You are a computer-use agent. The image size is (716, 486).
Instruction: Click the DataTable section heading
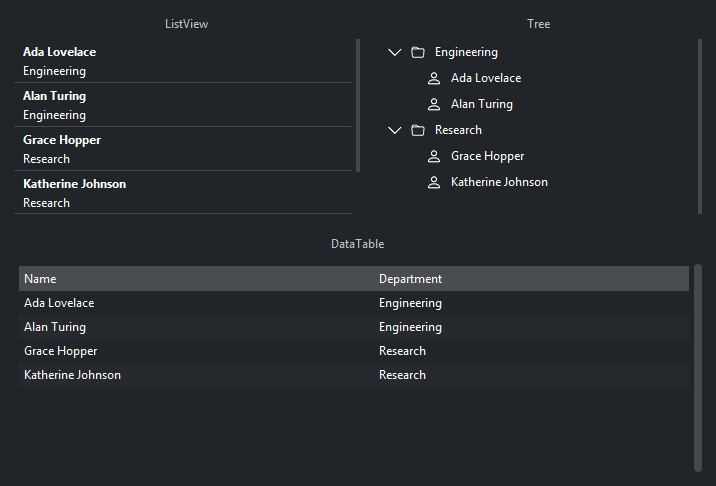pyautogui.click(x=358, y=244)
